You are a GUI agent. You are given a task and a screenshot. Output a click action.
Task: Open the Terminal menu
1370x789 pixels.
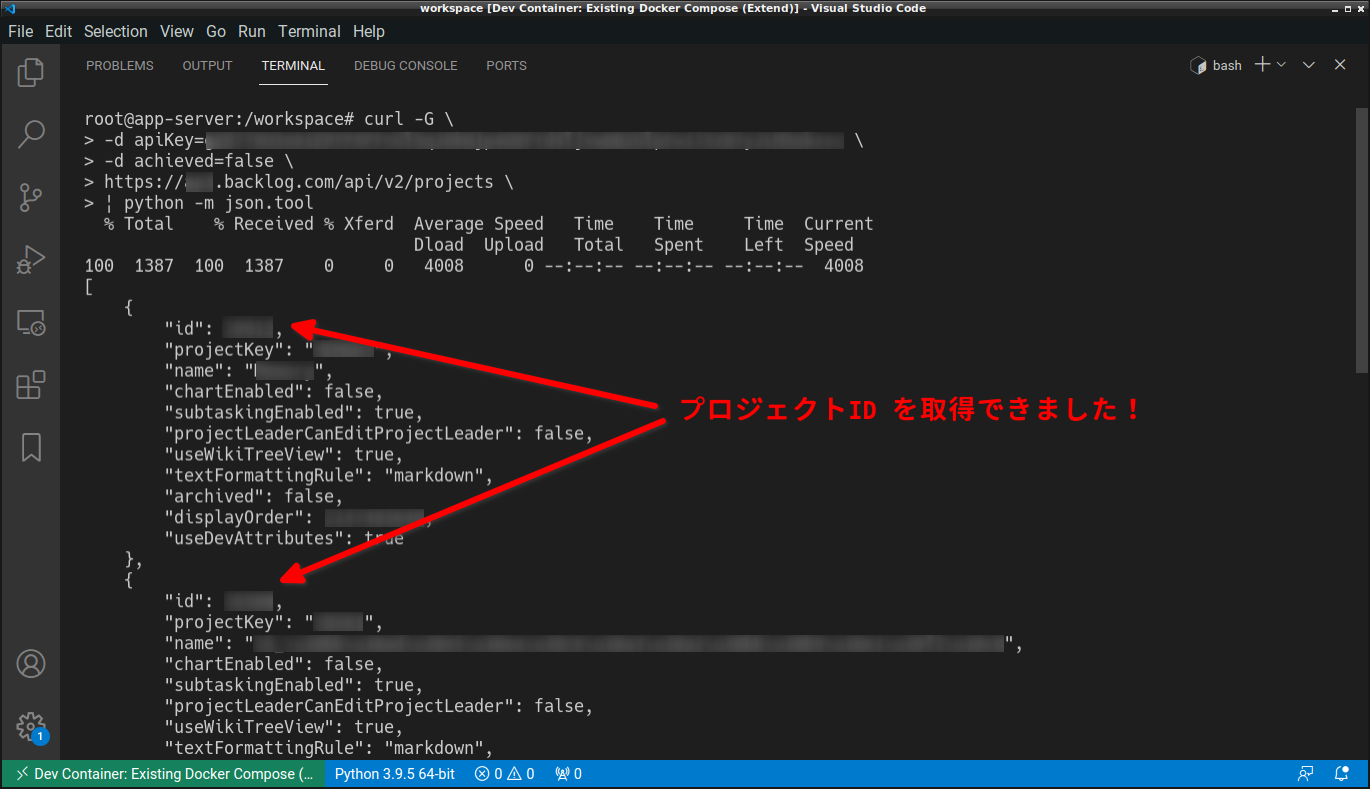click(x=309, y=31)
